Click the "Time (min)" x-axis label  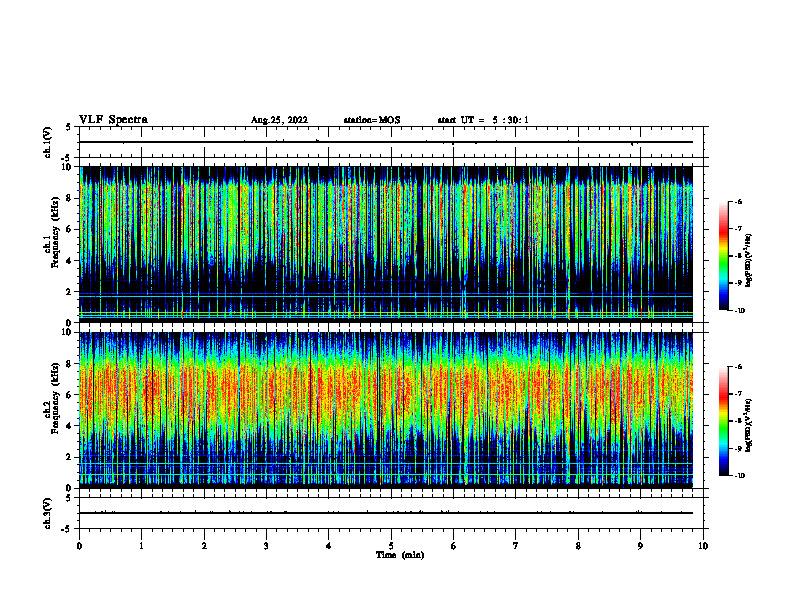[x=400, y=555]
